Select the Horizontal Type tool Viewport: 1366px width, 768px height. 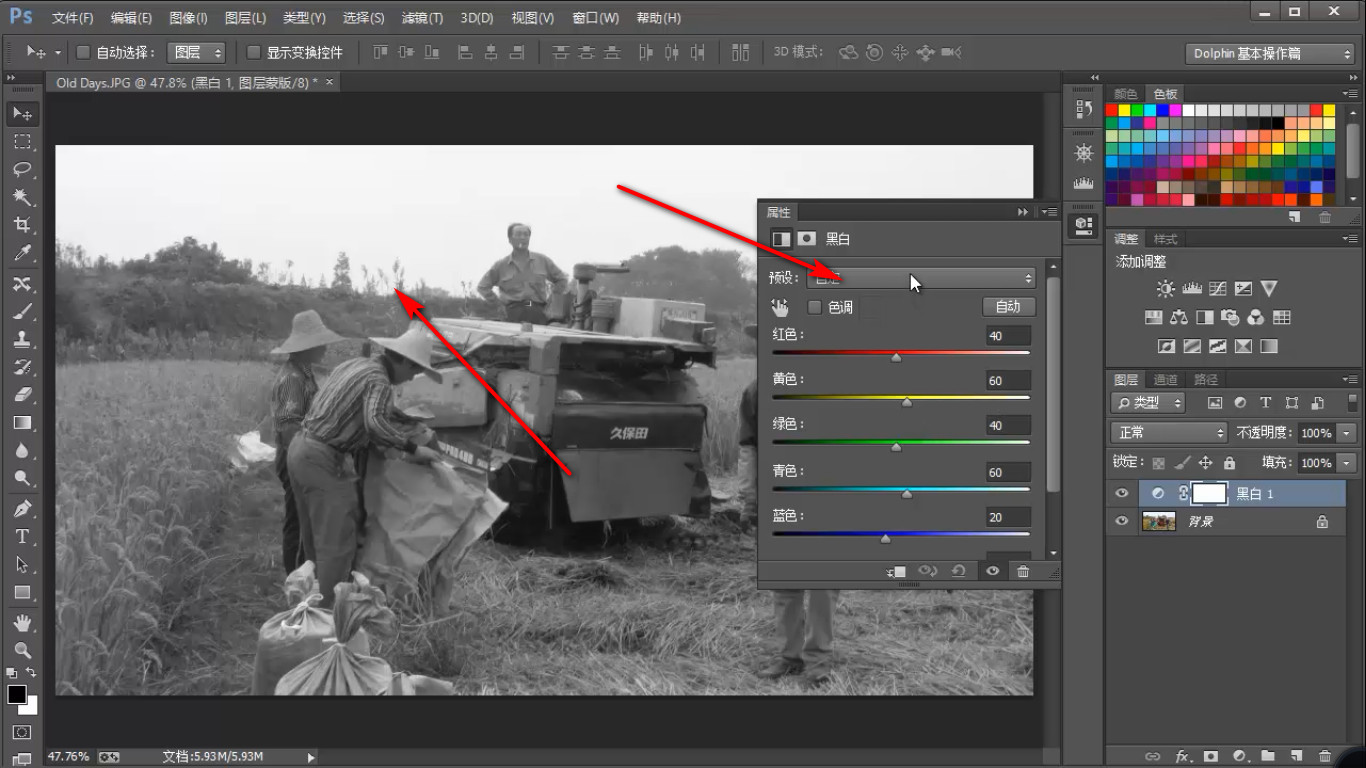pos(22,537)
